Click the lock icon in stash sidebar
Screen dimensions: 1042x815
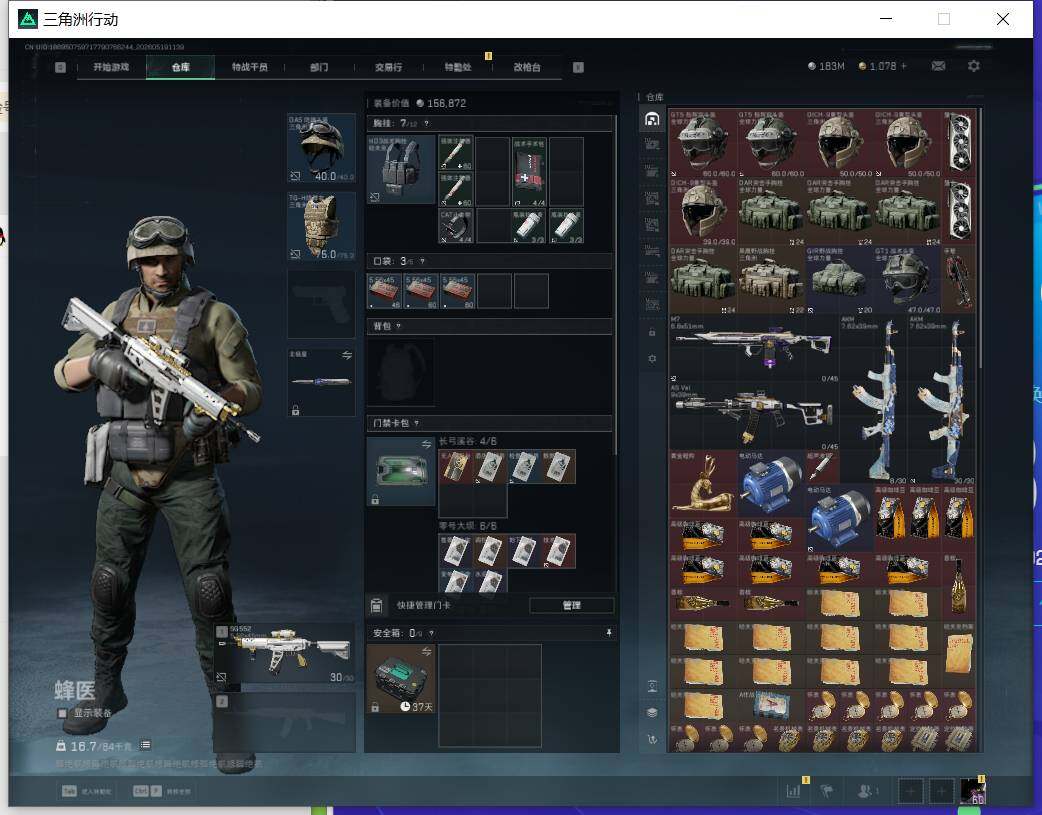pos(652,332)
